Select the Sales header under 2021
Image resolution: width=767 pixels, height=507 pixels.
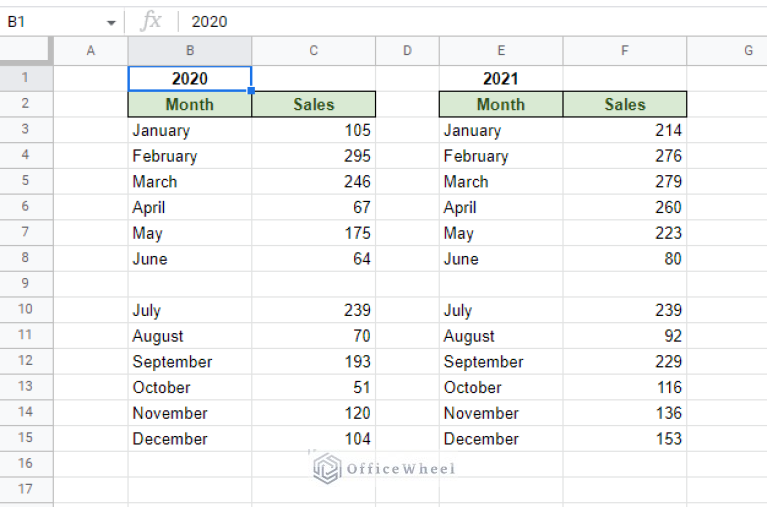(x=625, y=104)
